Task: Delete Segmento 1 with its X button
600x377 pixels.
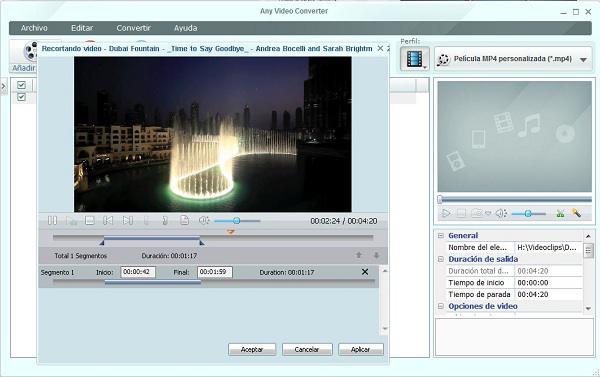Action: pos(365,272)
